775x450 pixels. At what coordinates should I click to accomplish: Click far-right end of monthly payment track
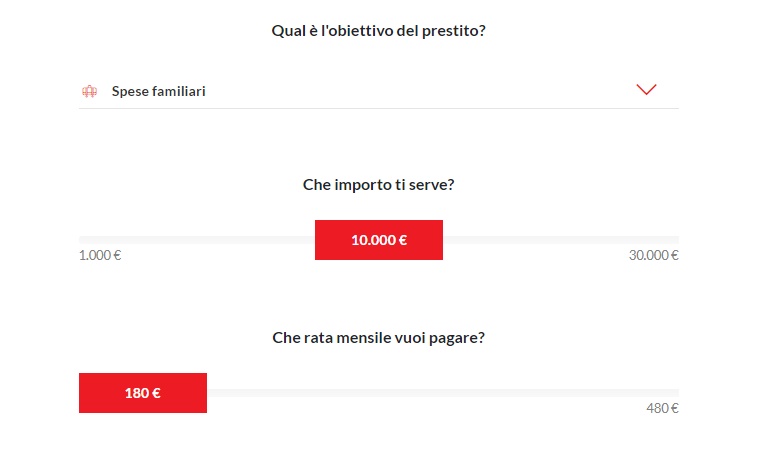coord(674,392)
